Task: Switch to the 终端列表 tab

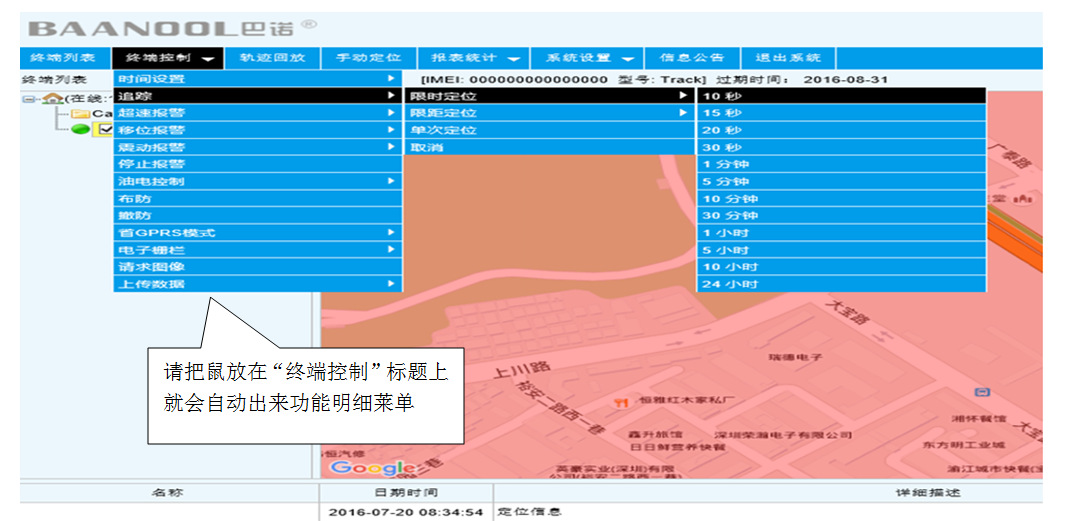Action: [67, 58]
